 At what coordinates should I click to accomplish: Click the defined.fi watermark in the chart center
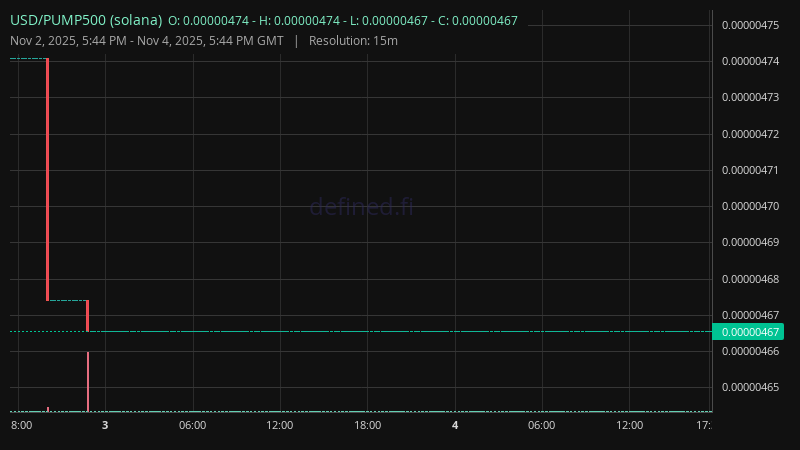360,206
